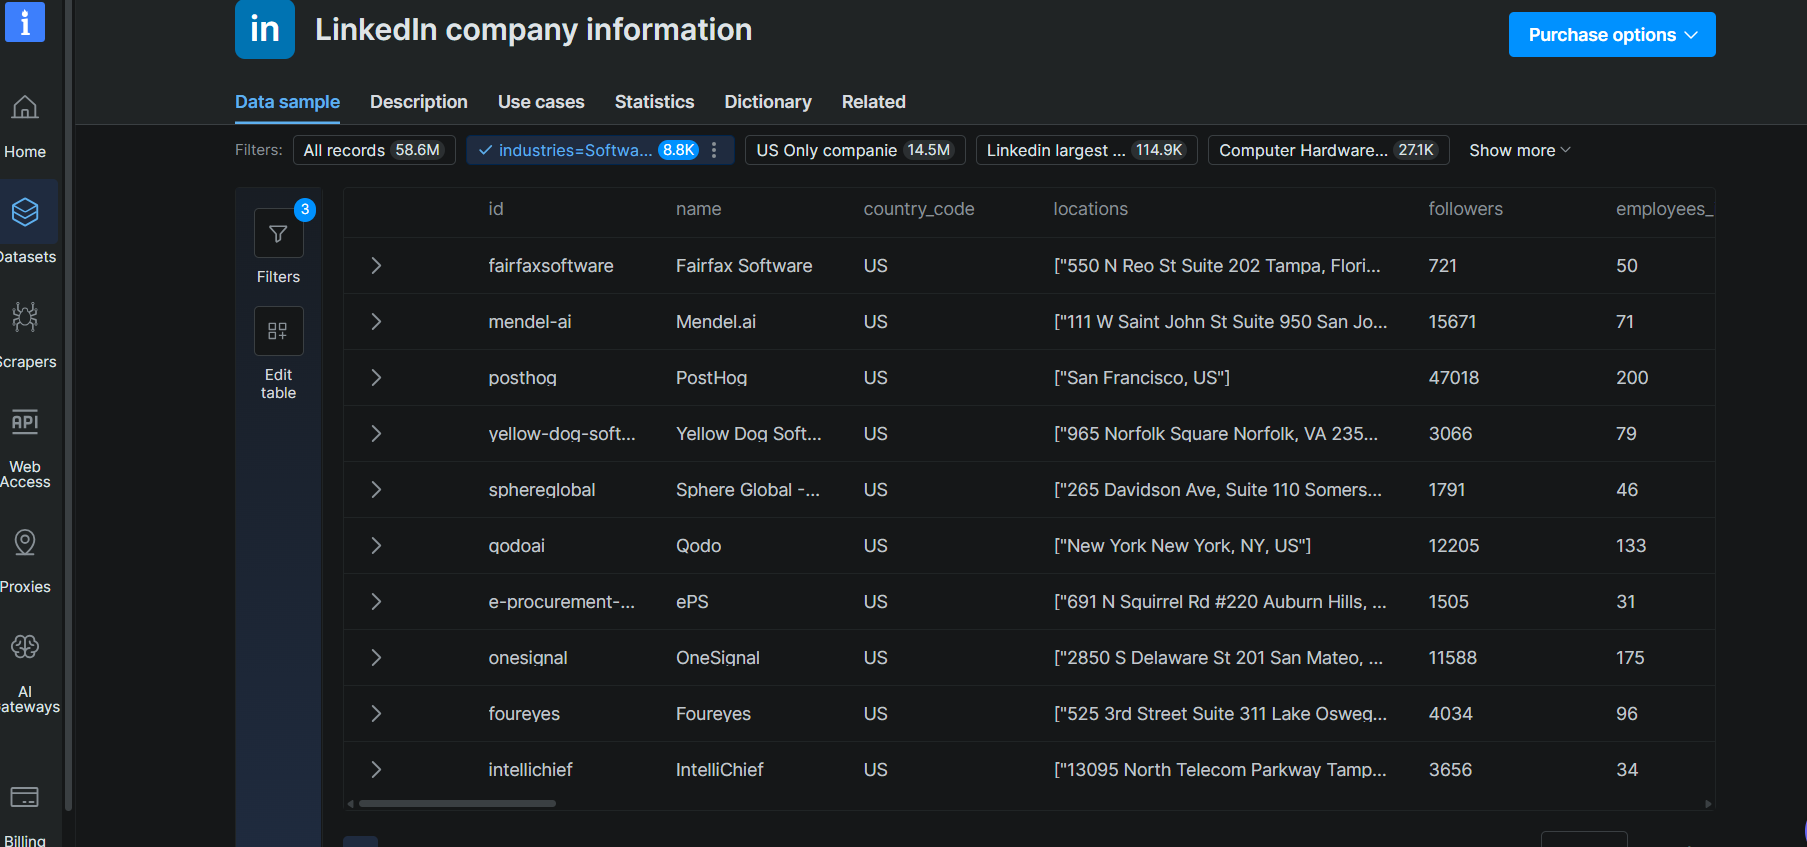Open the Billing card icon
Image resolution: width=1807 pixels, height=847 pixels.
pos(25,797)
